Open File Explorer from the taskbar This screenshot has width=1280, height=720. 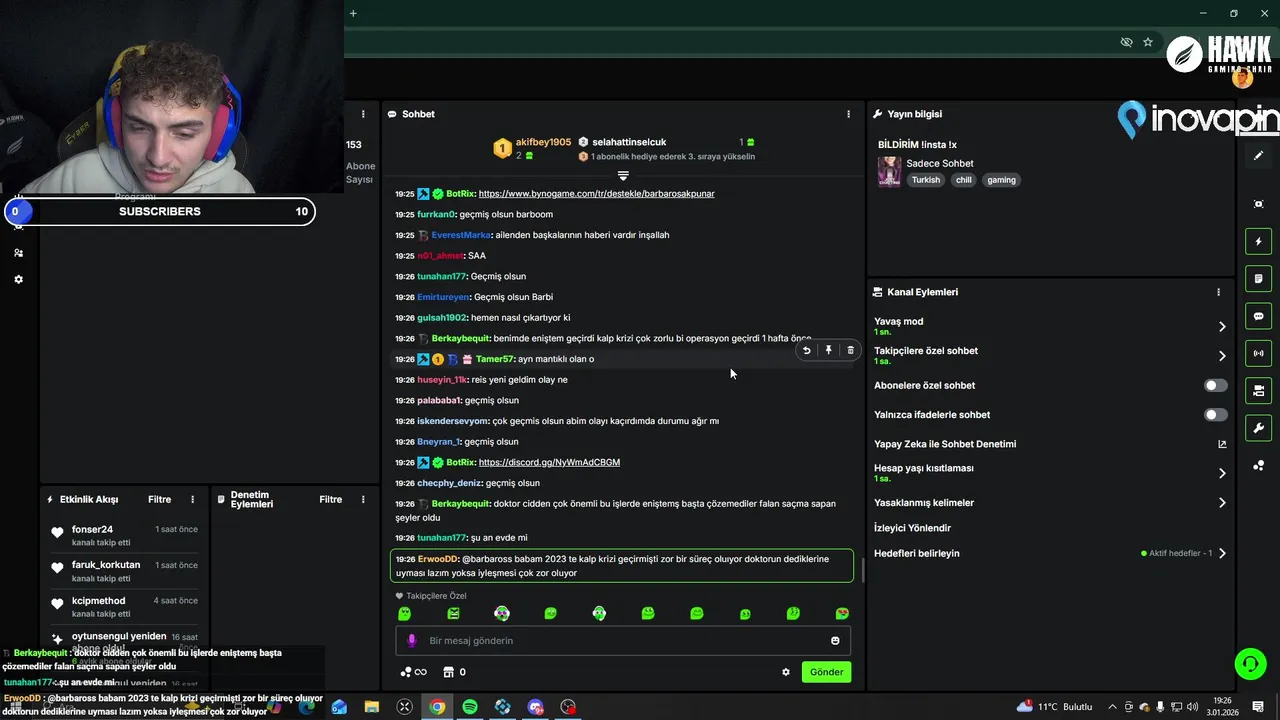click(372, 707)
